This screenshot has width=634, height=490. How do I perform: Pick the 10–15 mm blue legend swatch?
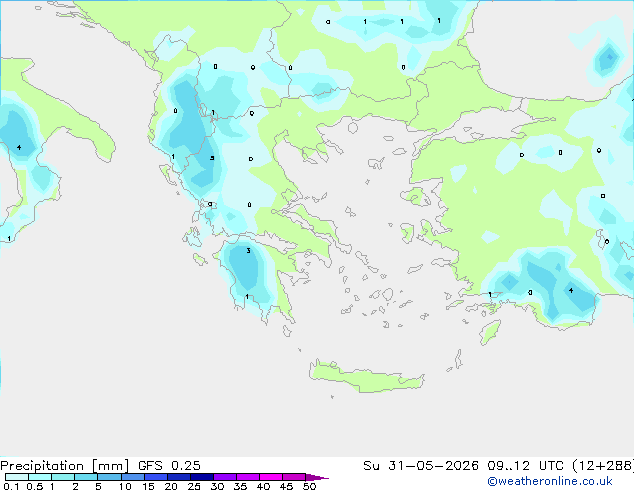click(x=132, y=477)
